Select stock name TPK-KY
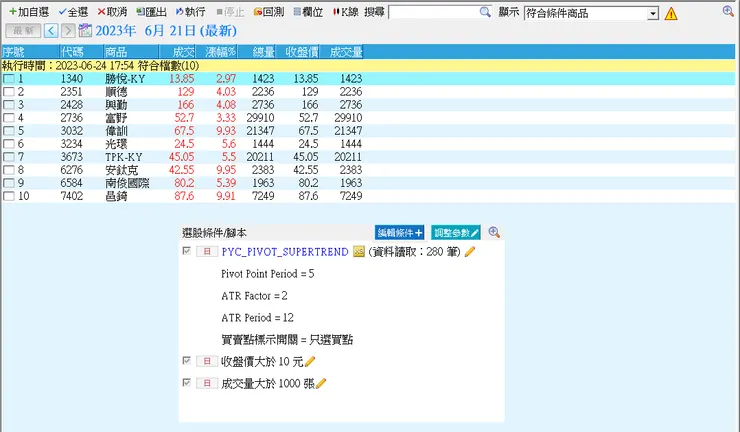The height and width of the screenshot is (432, 740). (124, 157)
